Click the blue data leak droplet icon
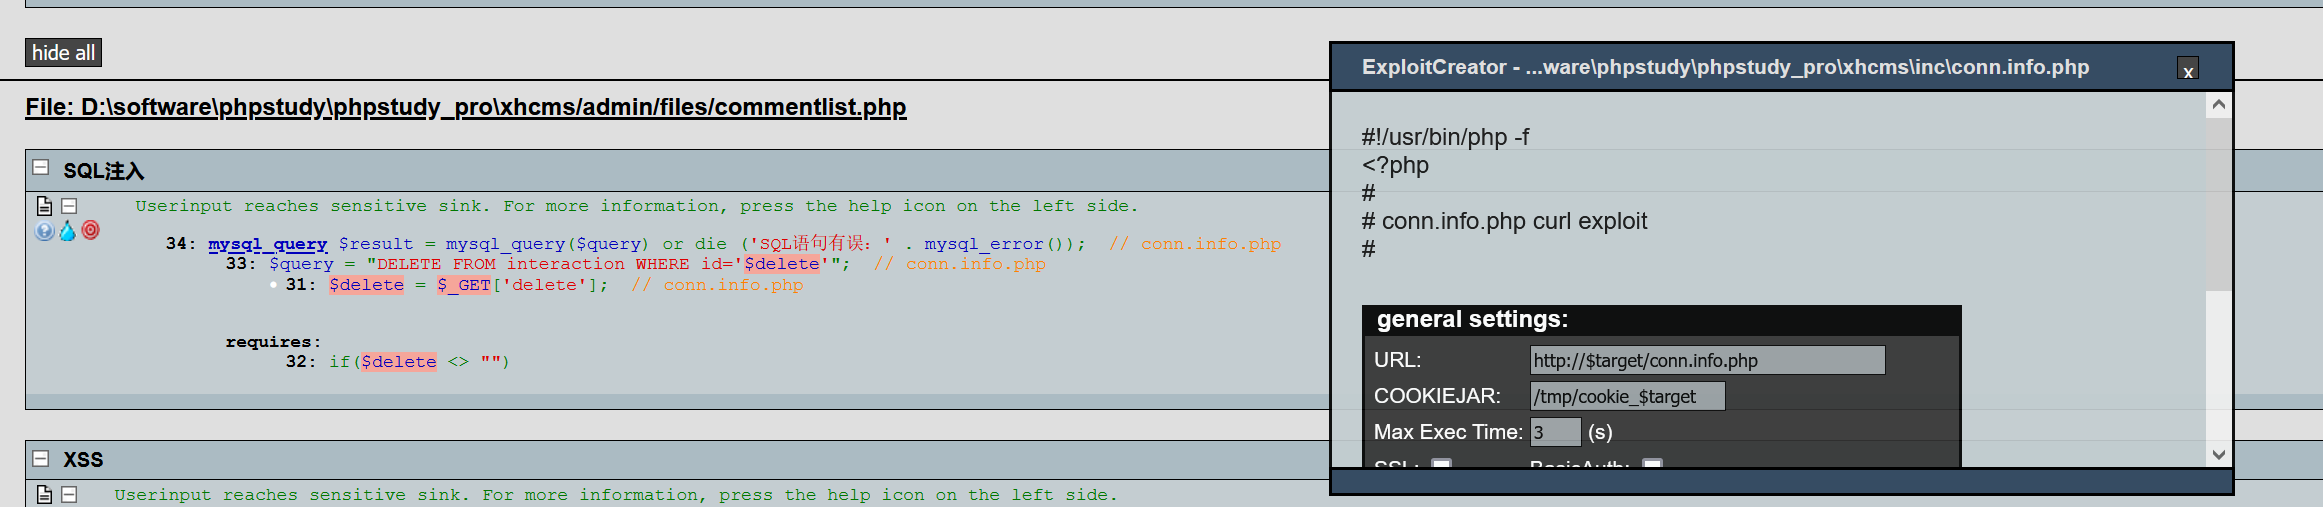2323x507 pixels. point(67,231)
